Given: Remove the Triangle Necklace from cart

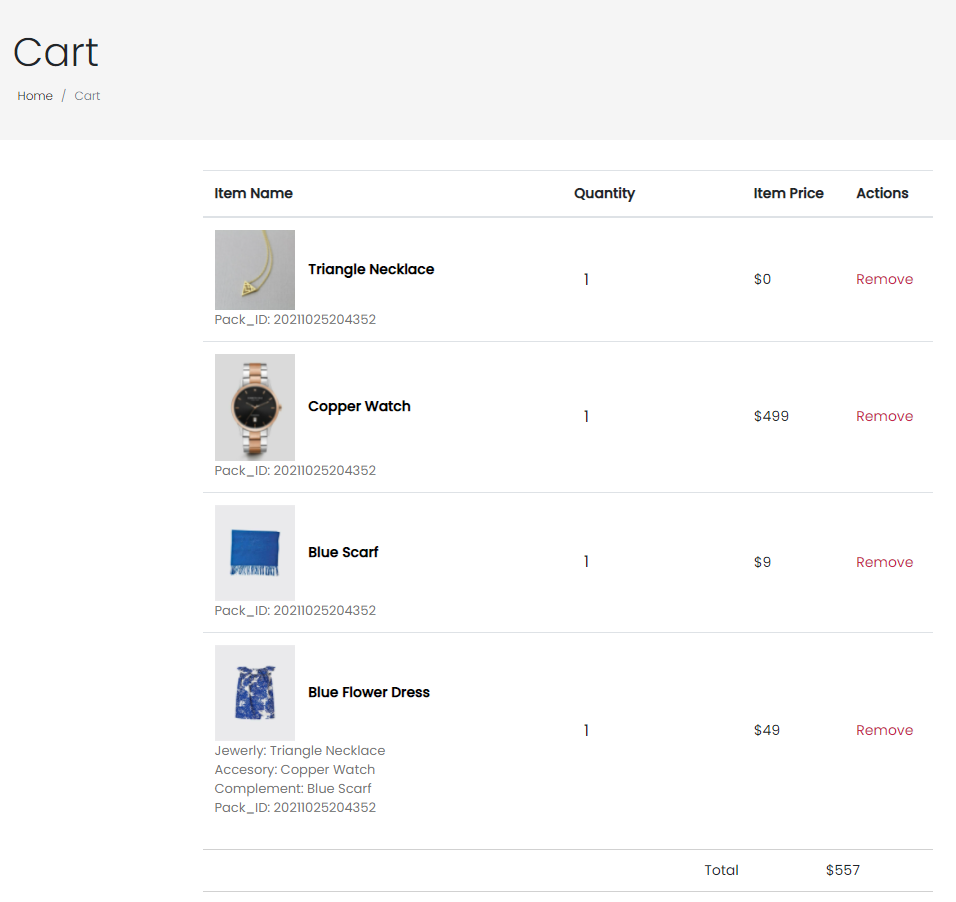Looking at the screenshot, I should click(884, 279).
